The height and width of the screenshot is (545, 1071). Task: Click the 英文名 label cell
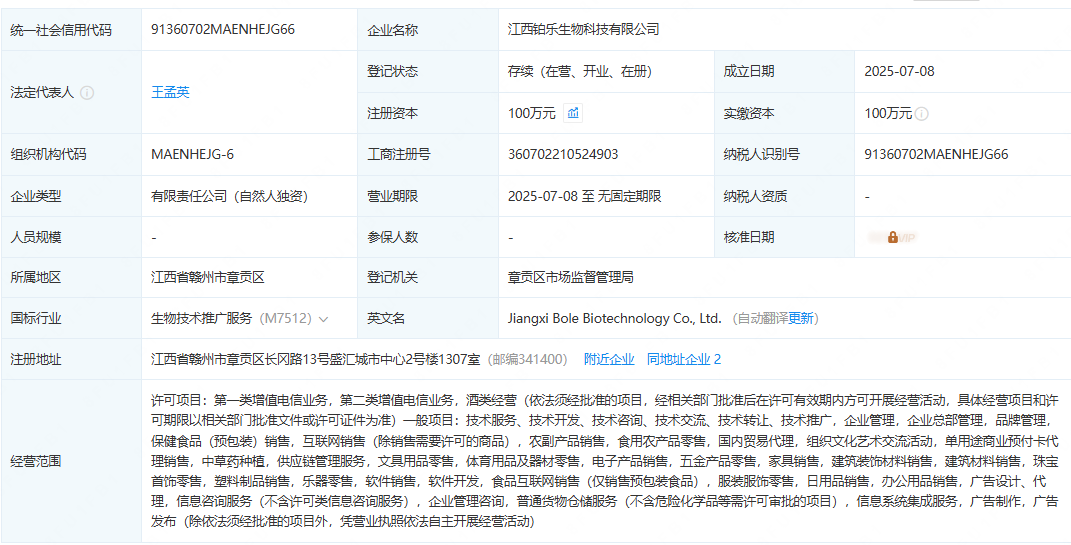[x=428, y=318]
